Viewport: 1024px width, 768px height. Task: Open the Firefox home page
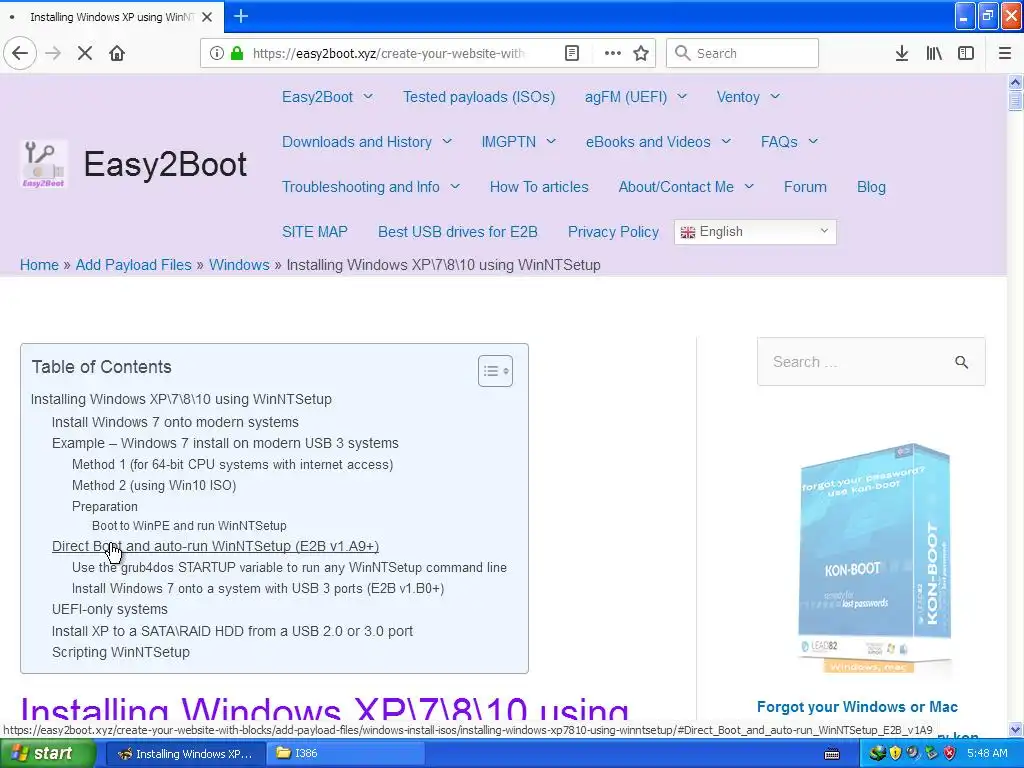pyautogui.click(x=117, y=53)
